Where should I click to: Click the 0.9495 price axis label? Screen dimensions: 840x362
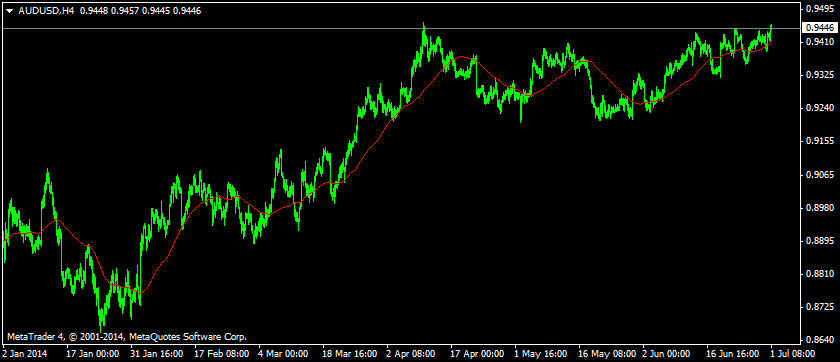tap(821, 9)
